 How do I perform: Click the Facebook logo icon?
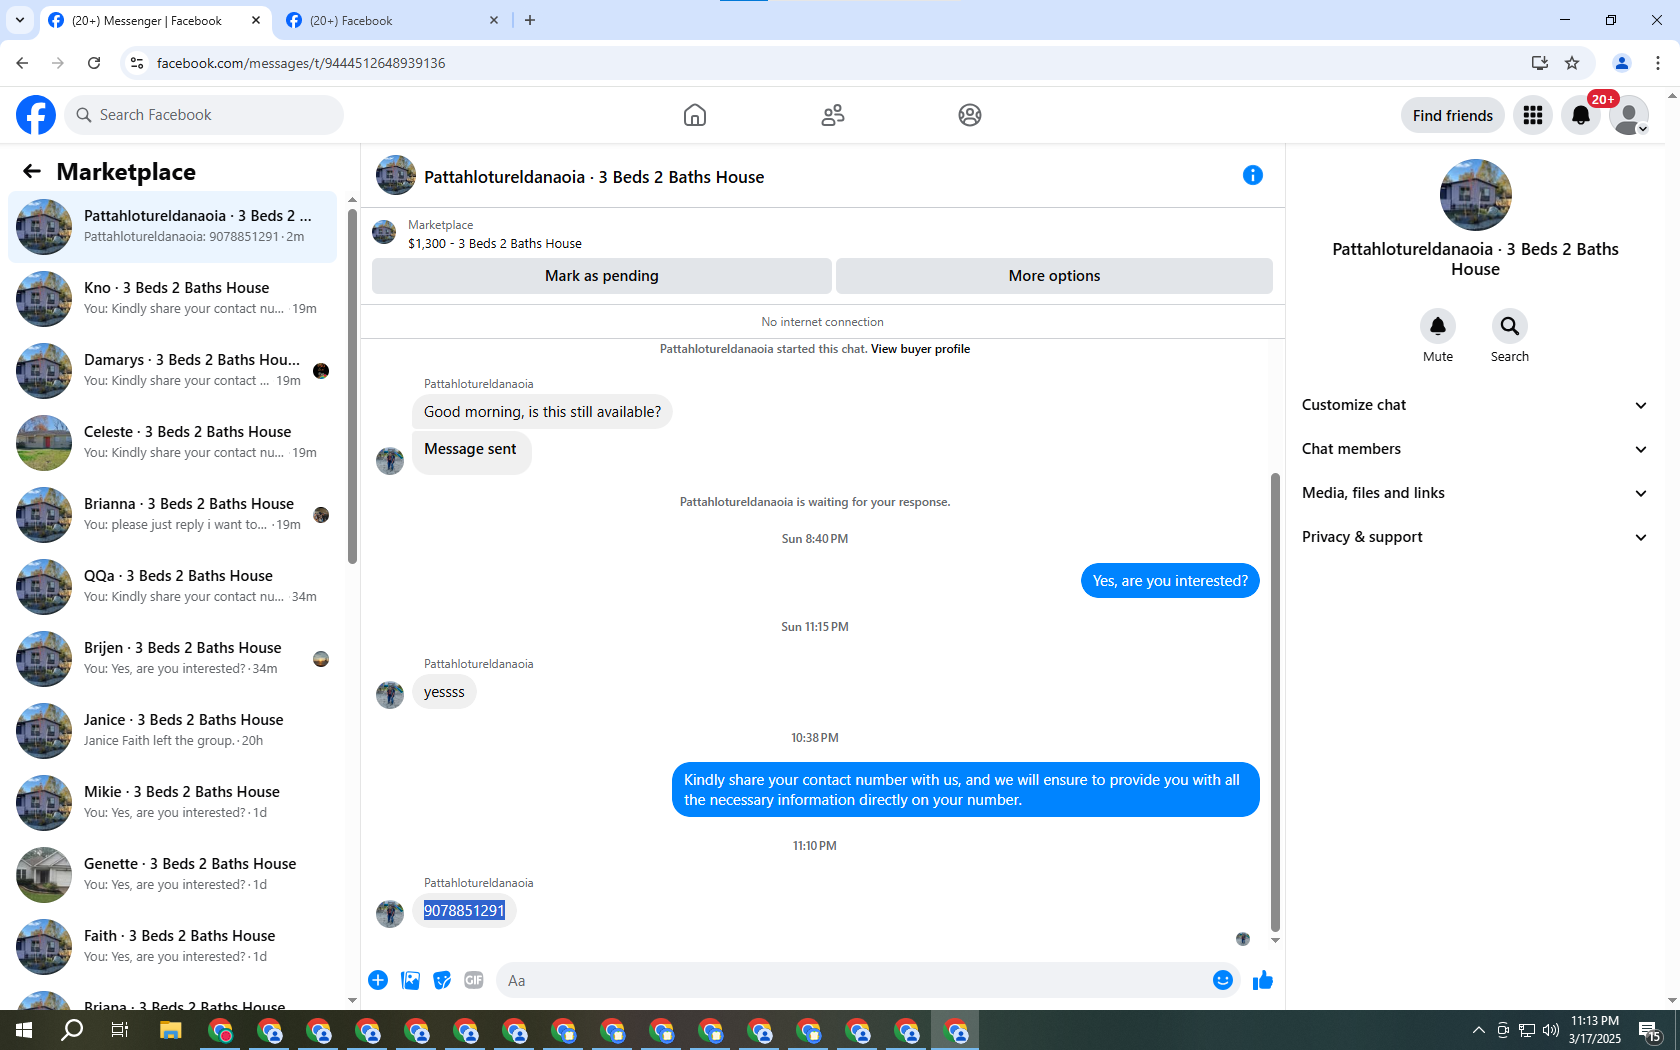(36, 115)
